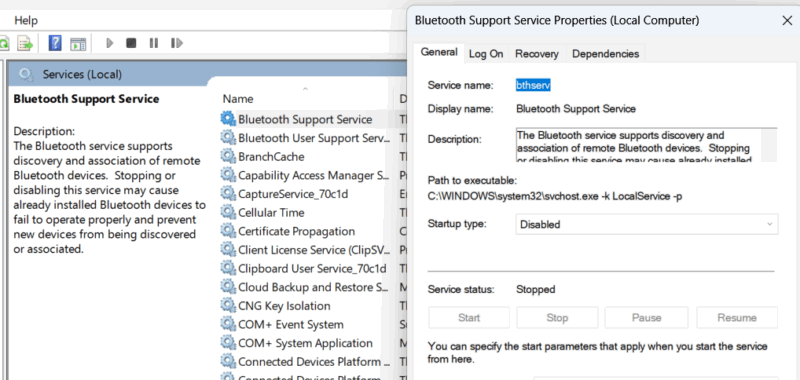
Task: Click gear icon beside CaptureService_70c1d
Action: 228,194
